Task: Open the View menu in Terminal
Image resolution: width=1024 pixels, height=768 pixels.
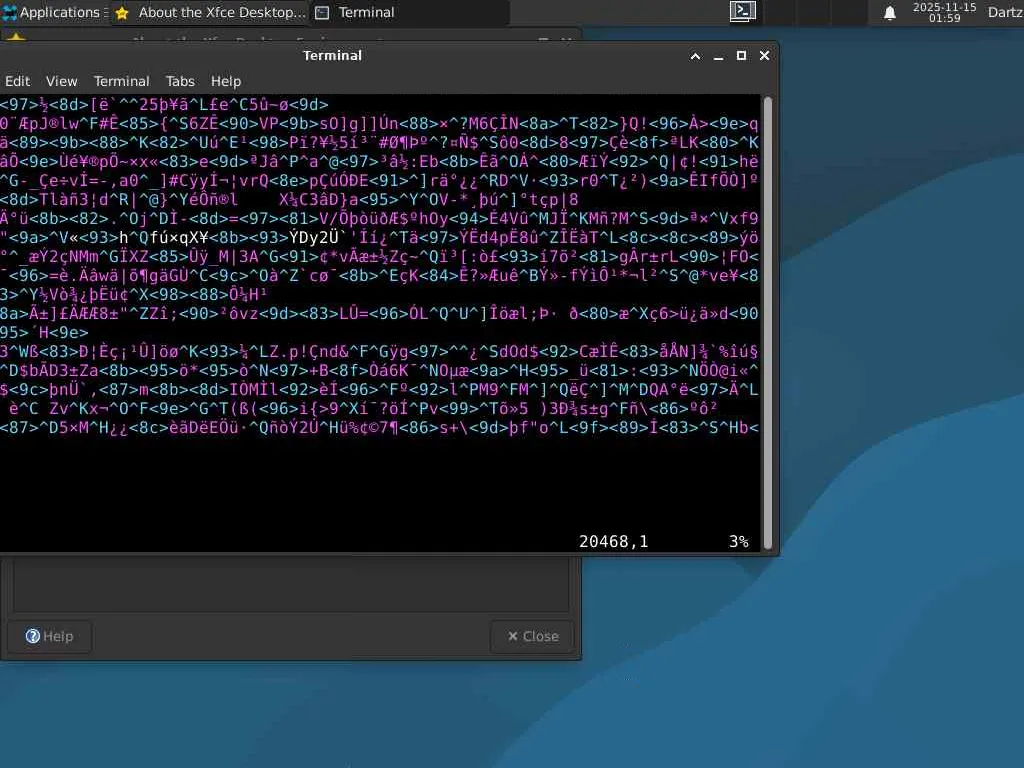Action: point(61,81)
